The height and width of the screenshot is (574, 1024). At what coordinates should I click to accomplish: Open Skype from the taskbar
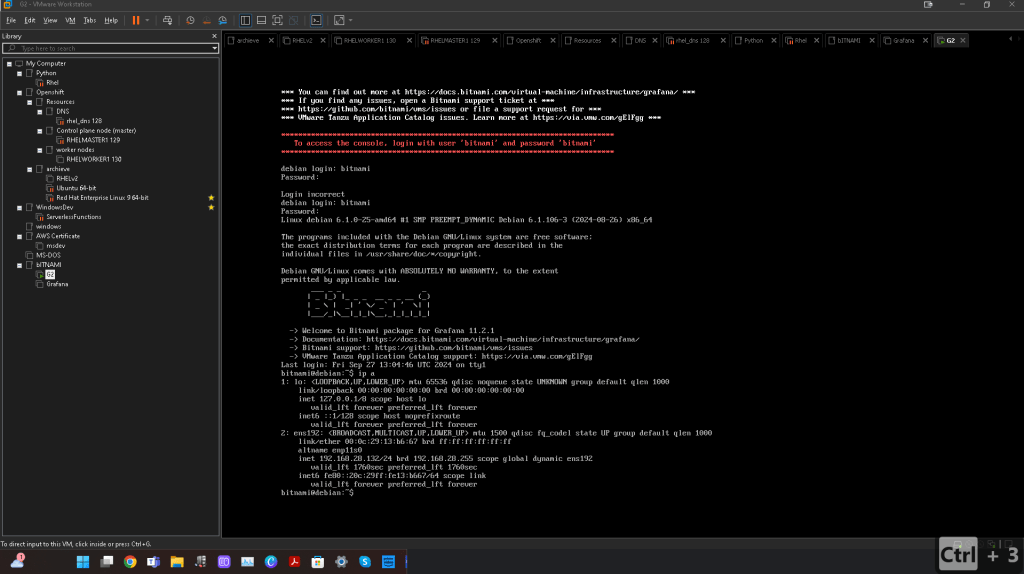pyautogui.click(x=365, y=562)
